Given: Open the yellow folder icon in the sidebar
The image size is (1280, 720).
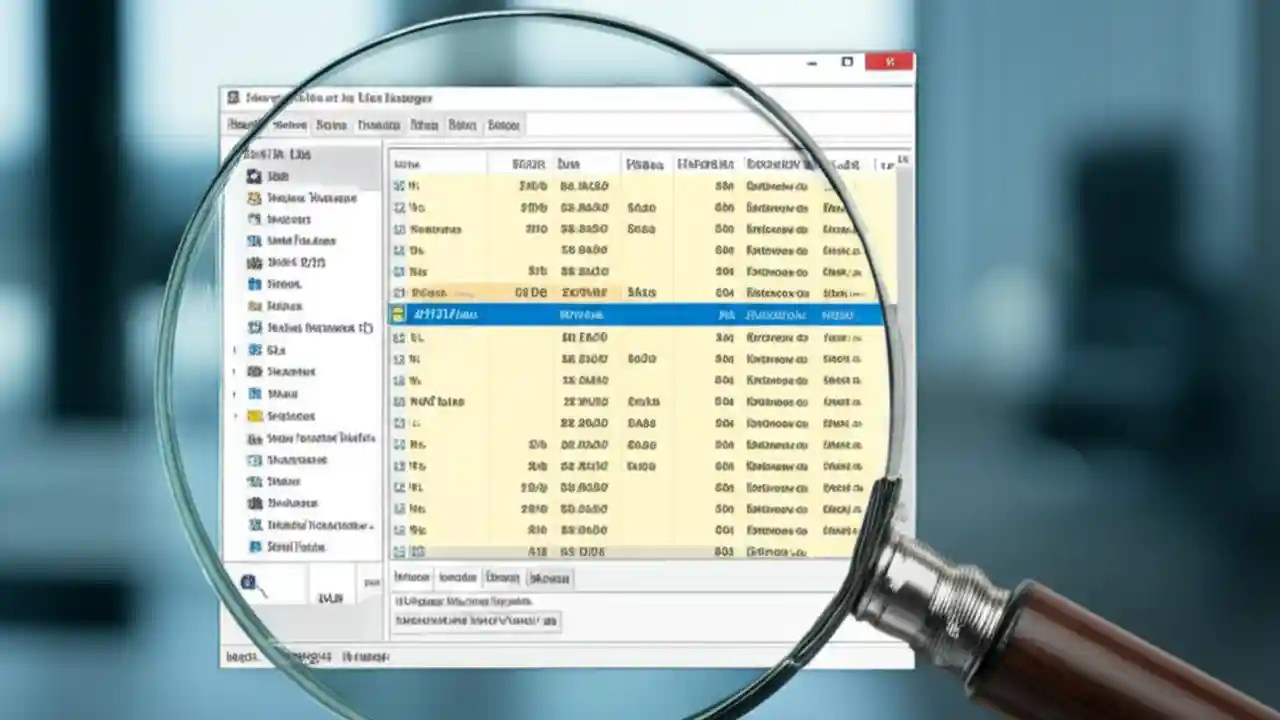Looking at the screenshot, I should [256, 415].
